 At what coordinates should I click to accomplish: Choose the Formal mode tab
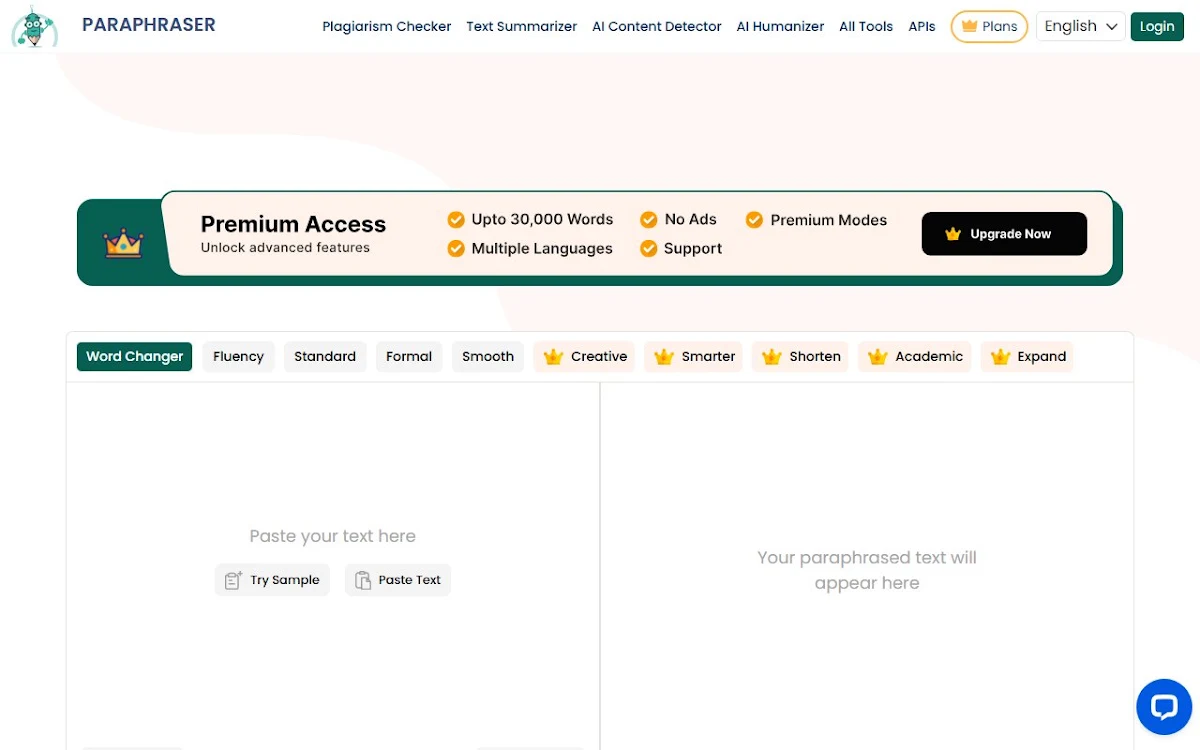(x=409, y=356)
